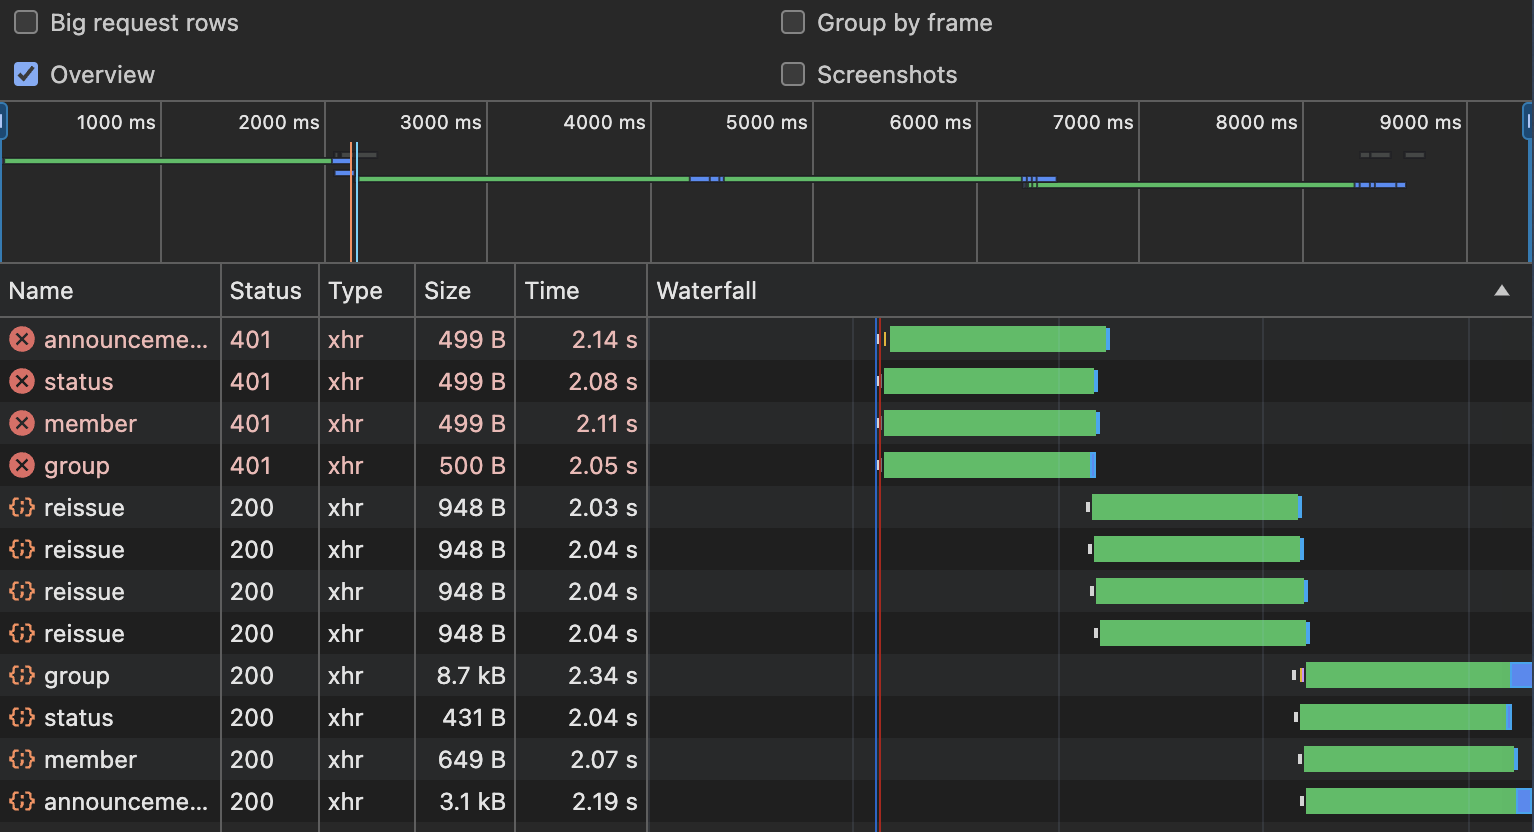Click the right overview time-range handle

[1528, 122]
